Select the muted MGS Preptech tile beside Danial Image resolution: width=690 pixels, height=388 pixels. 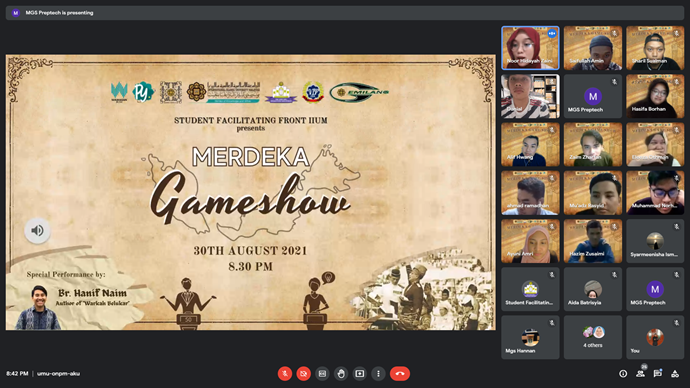click(x=593, y=96)
